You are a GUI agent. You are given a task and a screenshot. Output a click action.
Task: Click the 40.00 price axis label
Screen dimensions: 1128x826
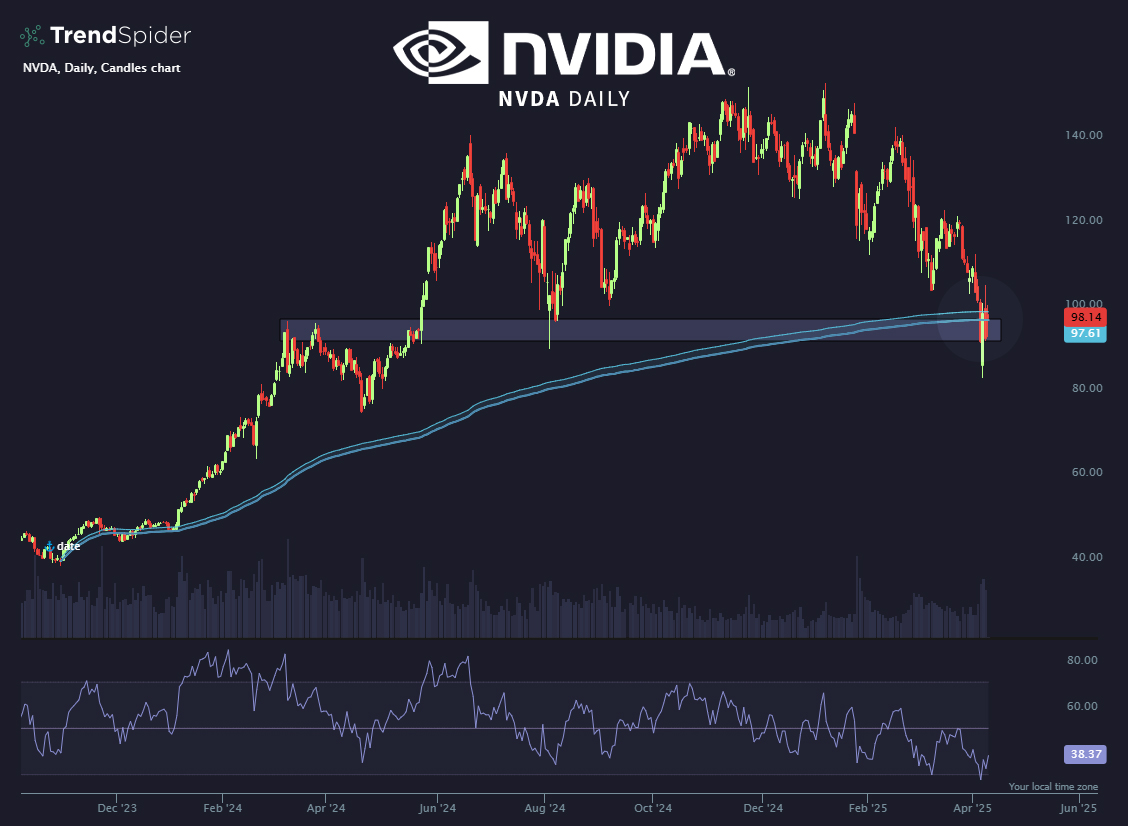pos(1086,557)
